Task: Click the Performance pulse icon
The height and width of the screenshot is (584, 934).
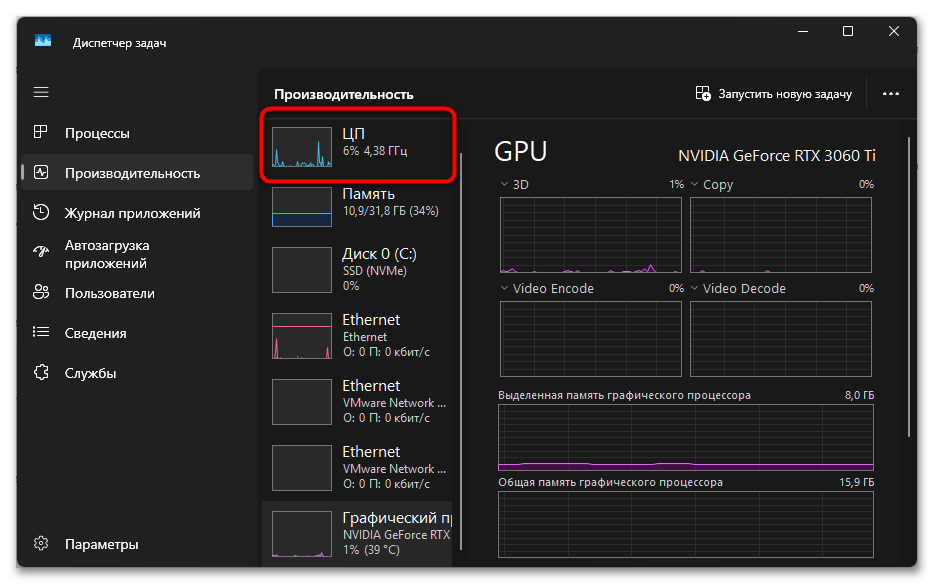Action: (41, 173)
